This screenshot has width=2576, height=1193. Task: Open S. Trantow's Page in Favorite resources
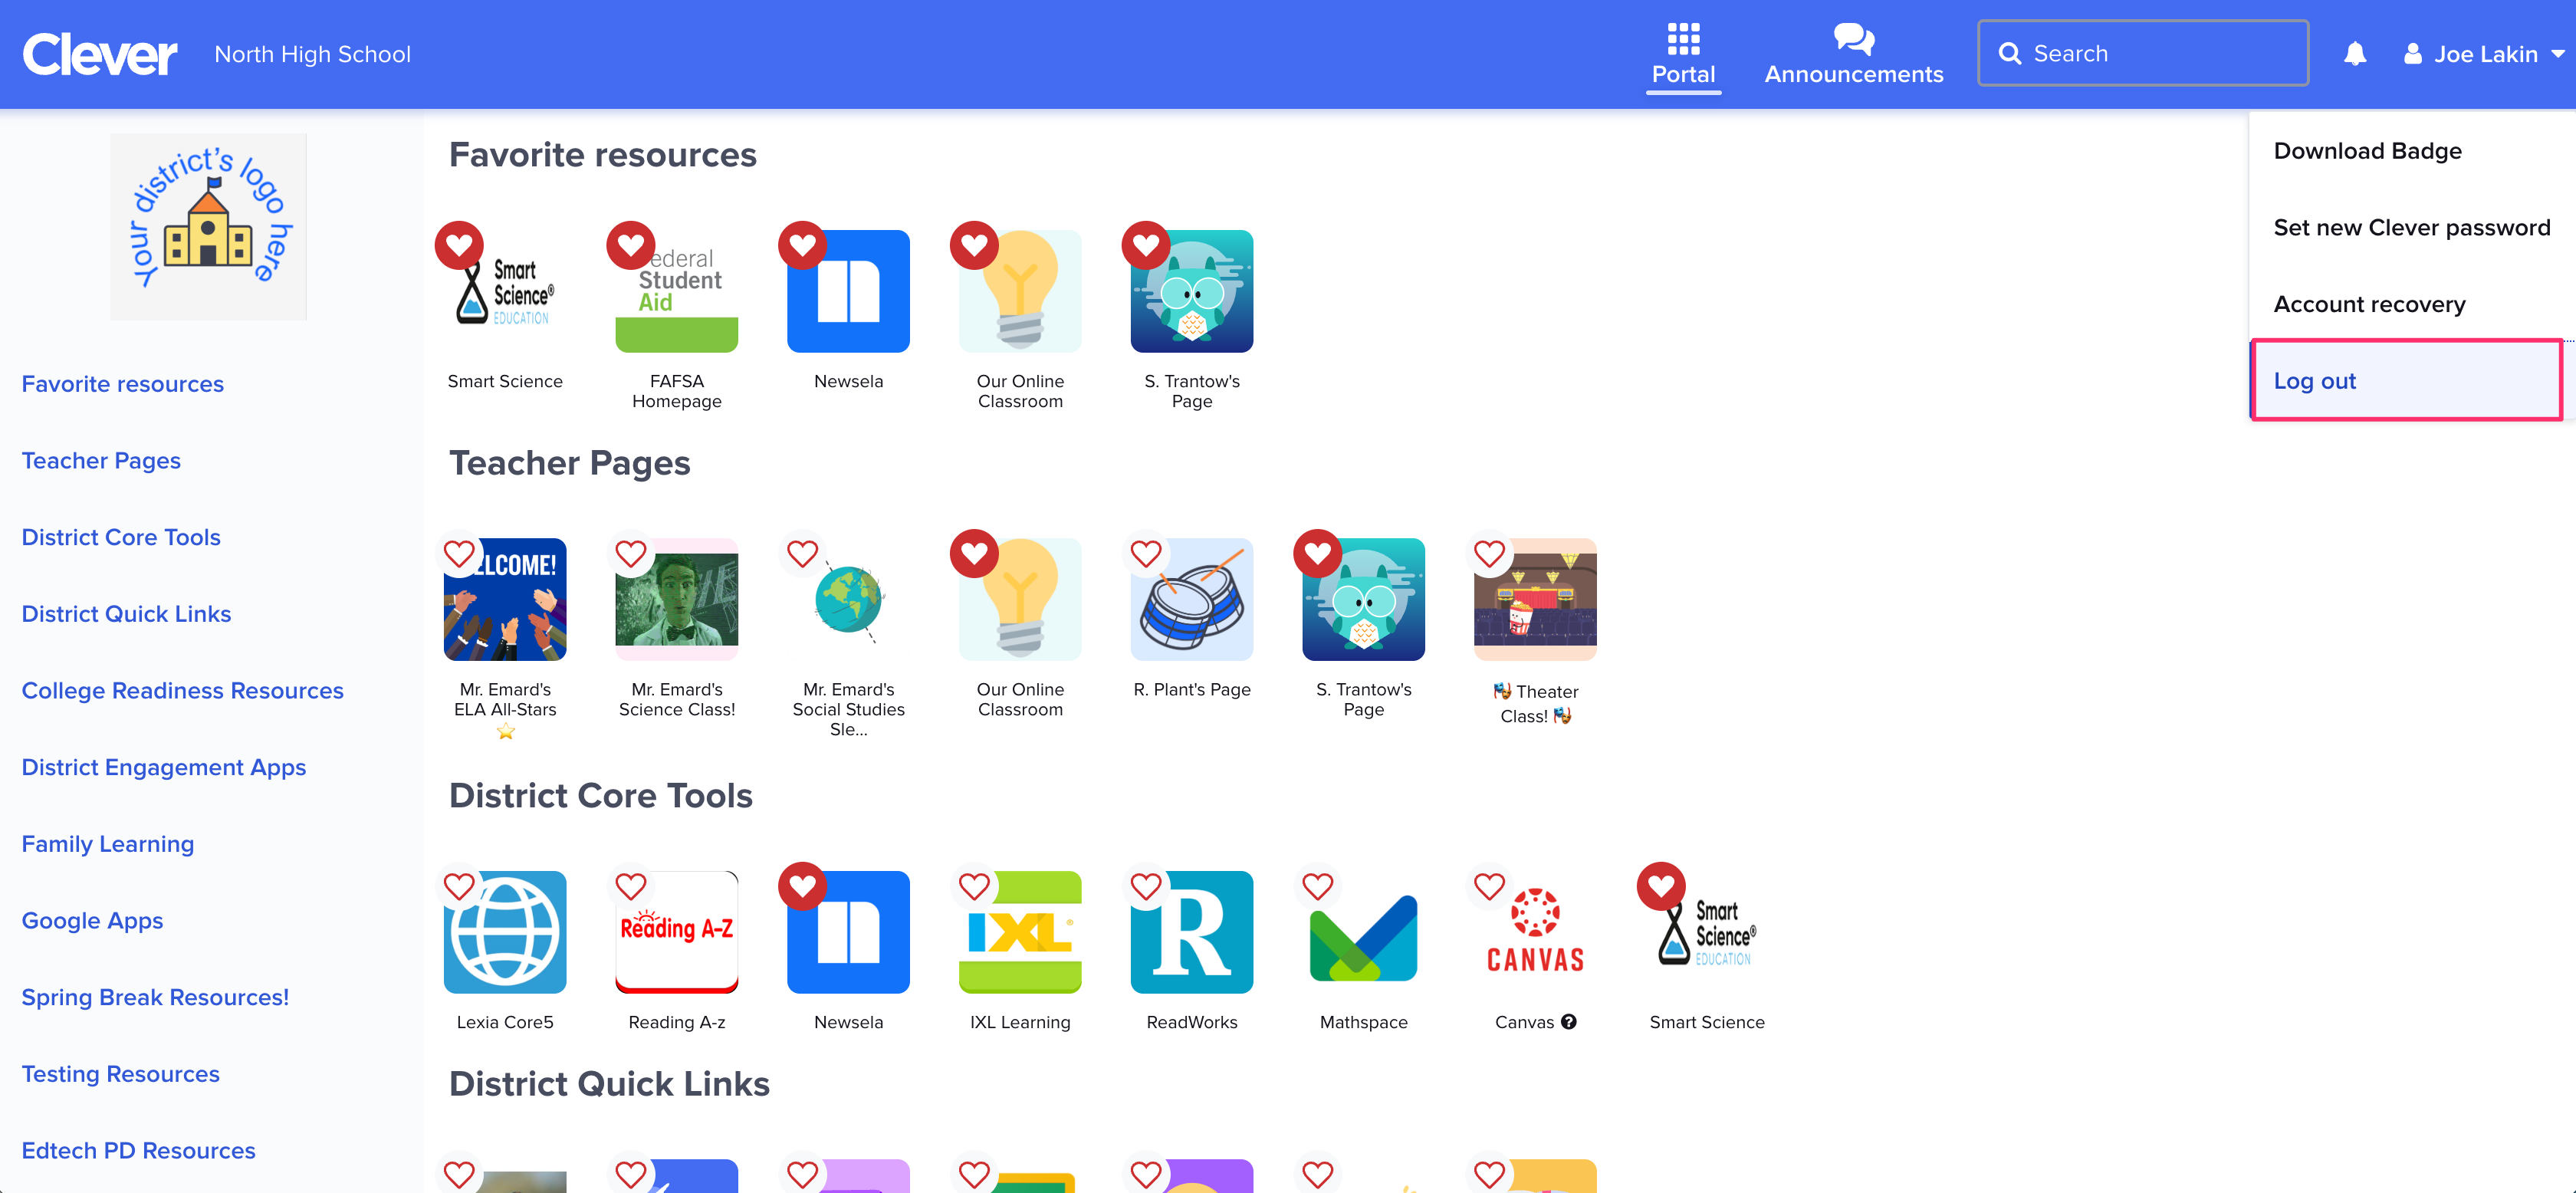click(x=1192, y=291)
